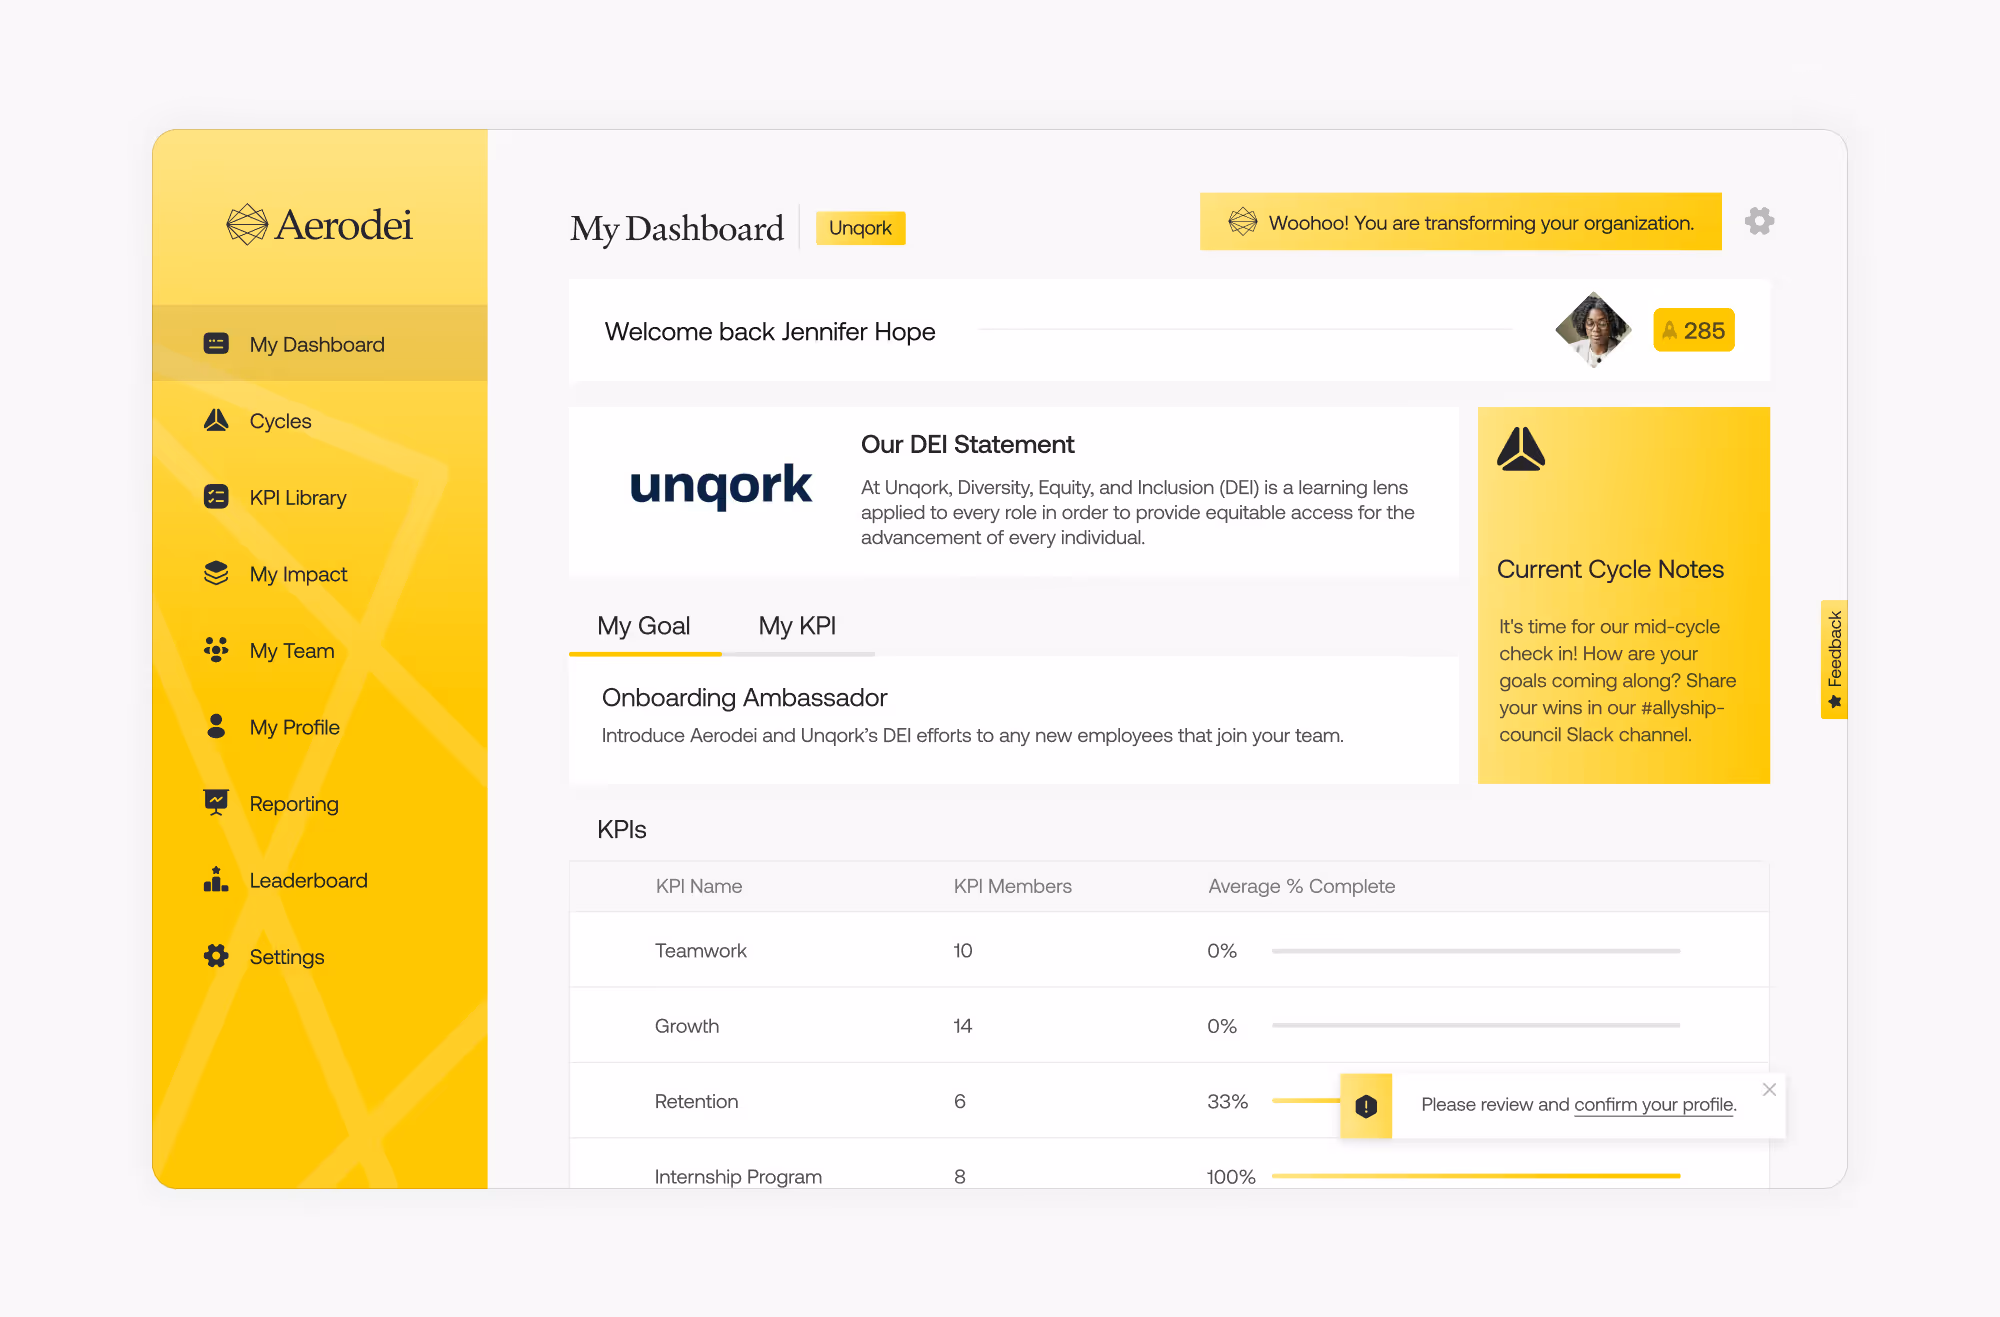This screenshot has height=1317, width=2000.
Task: Open My Impact via its layers icon
Action: [x=216, y=573]
